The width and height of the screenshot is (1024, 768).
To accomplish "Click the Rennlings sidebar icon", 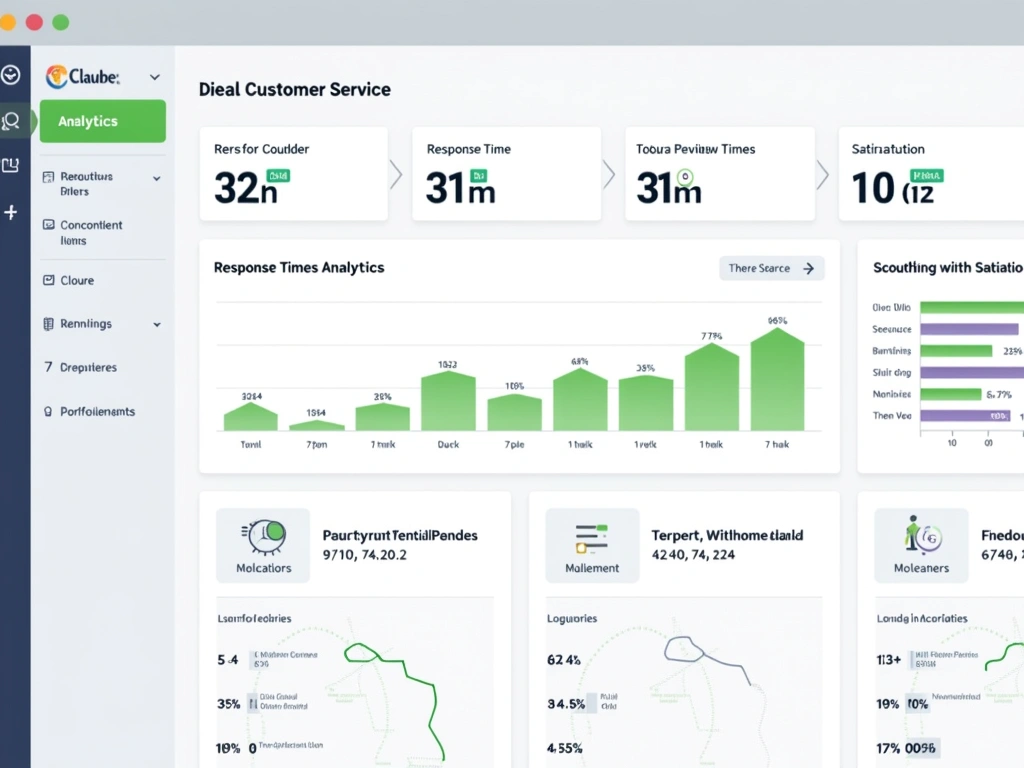I will pos(50,323).
